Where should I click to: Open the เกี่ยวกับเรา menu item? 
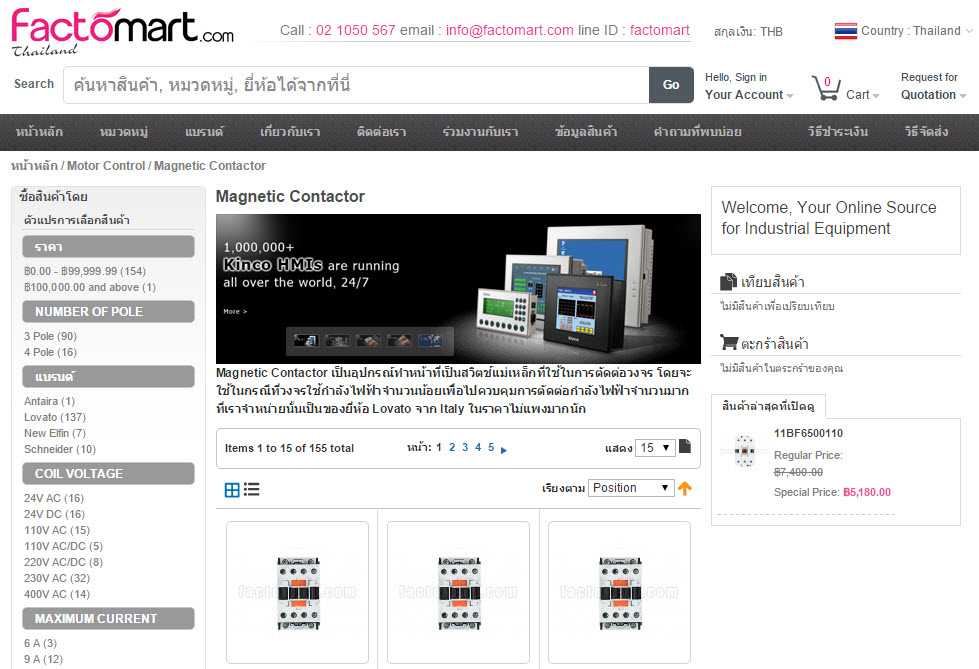click(290, 132)
